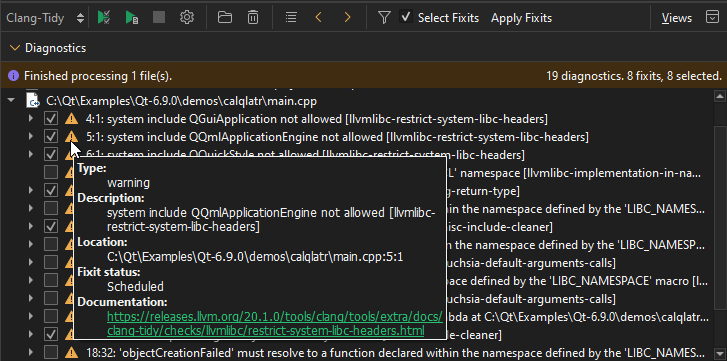Viewport: 727px width, 361px height.
Task: Click the gray stop button icon
Action: 159,18
